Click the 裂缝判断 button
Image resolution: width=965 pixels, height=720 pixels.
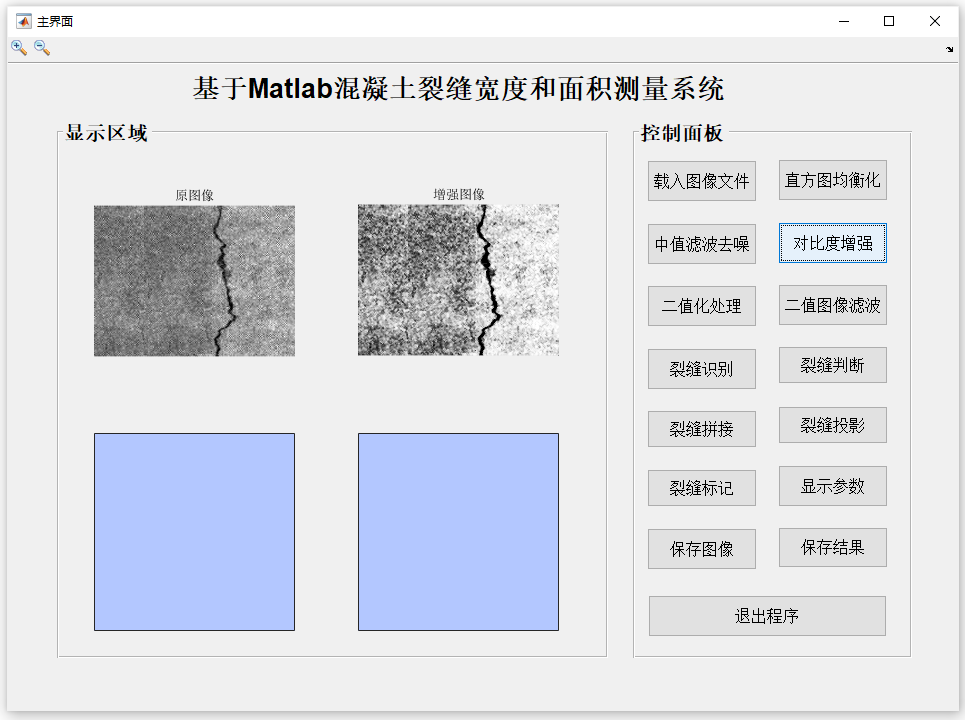833,365
